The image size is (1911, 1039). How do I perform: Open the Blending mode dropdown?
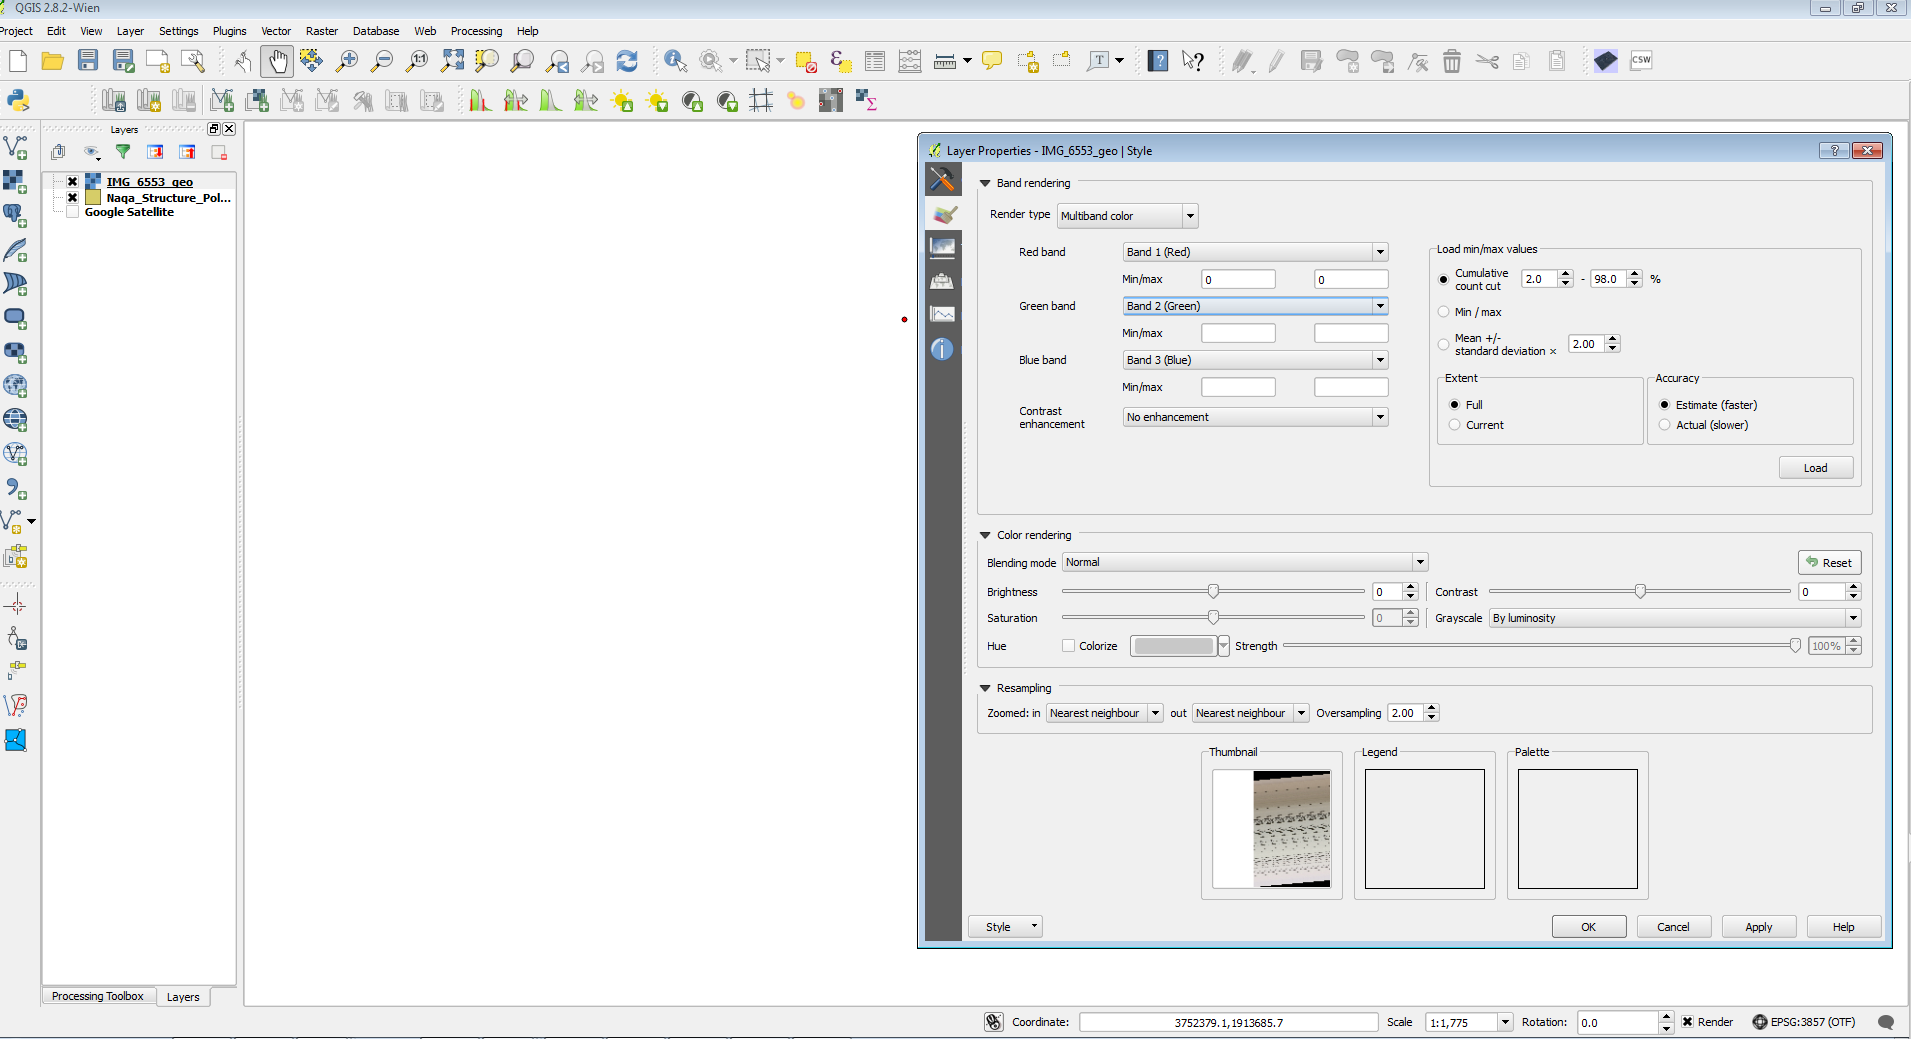(1245, 562)
